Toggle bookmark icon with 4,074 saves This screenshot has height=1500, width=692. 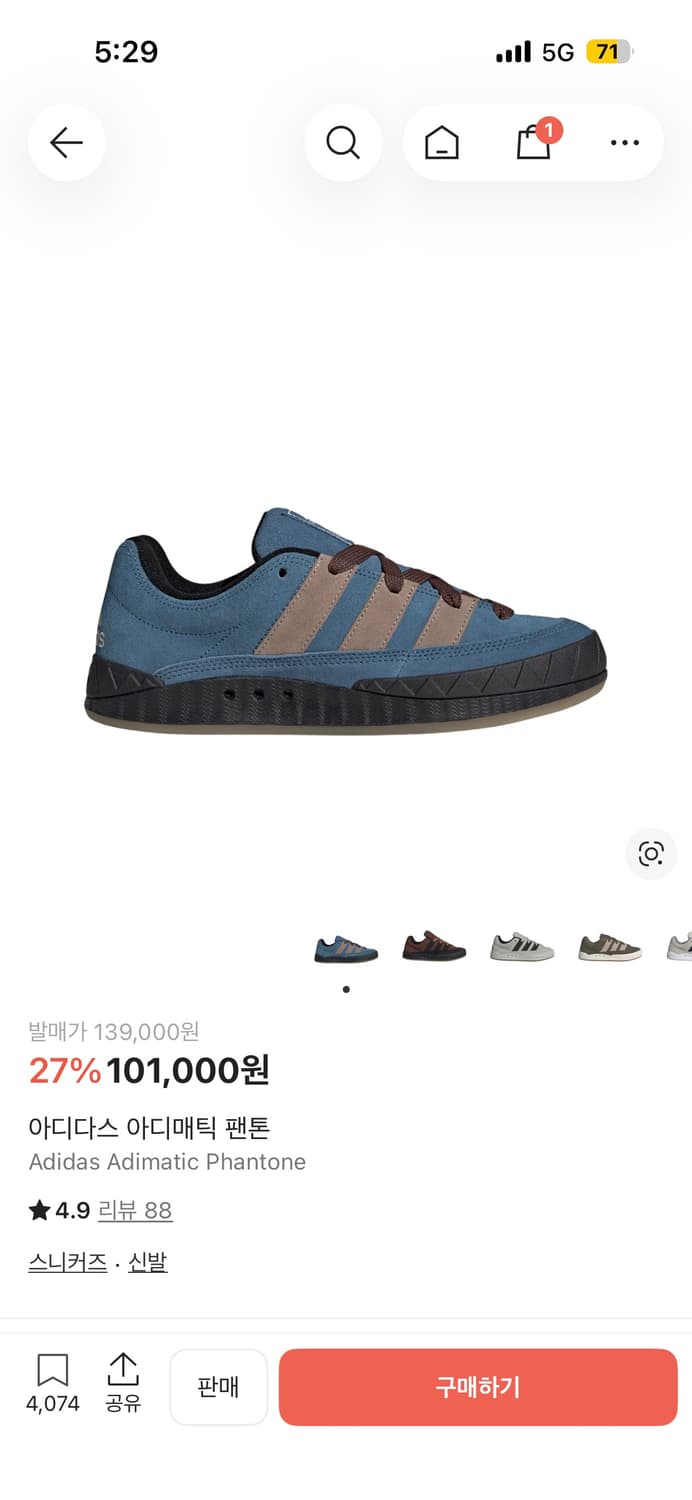click(x=53, y=1384)
